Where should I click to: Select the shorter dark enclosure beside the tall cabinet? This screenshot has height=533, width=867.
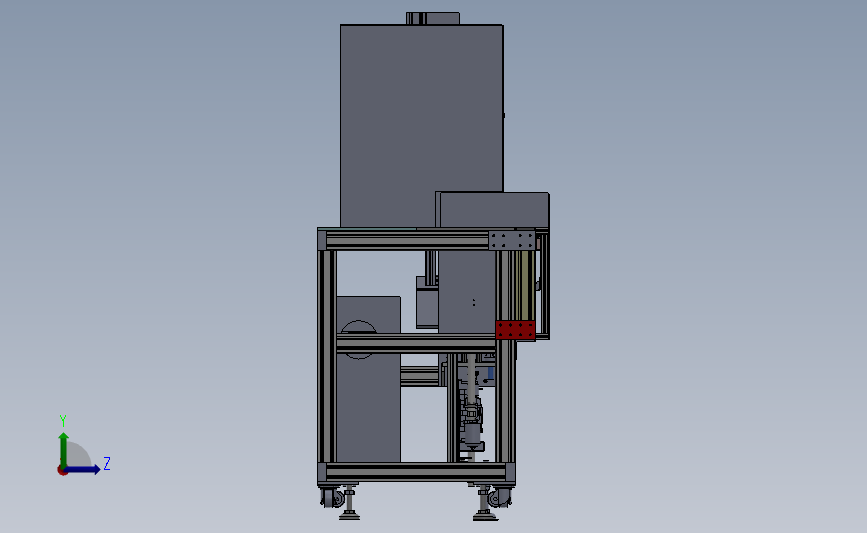coord(492,210)
